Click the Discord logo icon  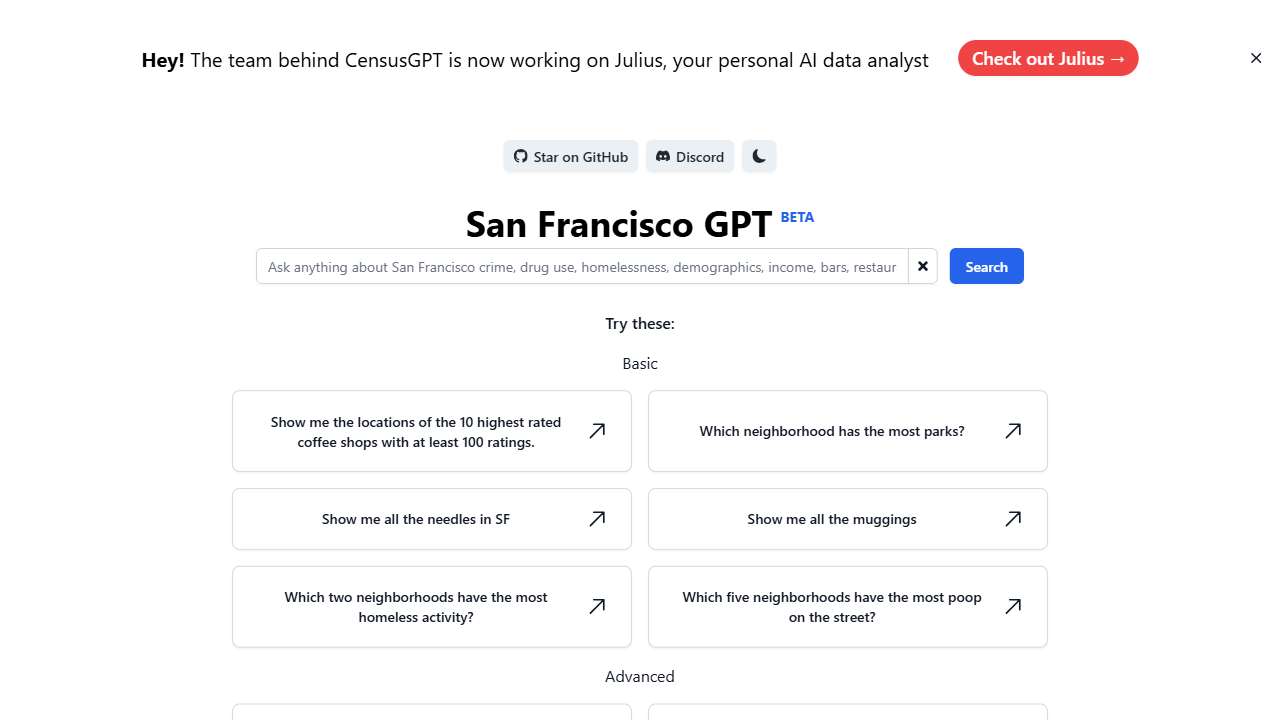tap(662, 156)
